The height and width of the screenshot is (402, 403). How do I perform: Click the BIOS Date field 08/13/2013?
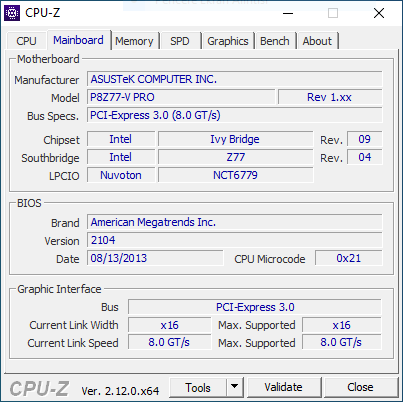[x=155, y=258]
